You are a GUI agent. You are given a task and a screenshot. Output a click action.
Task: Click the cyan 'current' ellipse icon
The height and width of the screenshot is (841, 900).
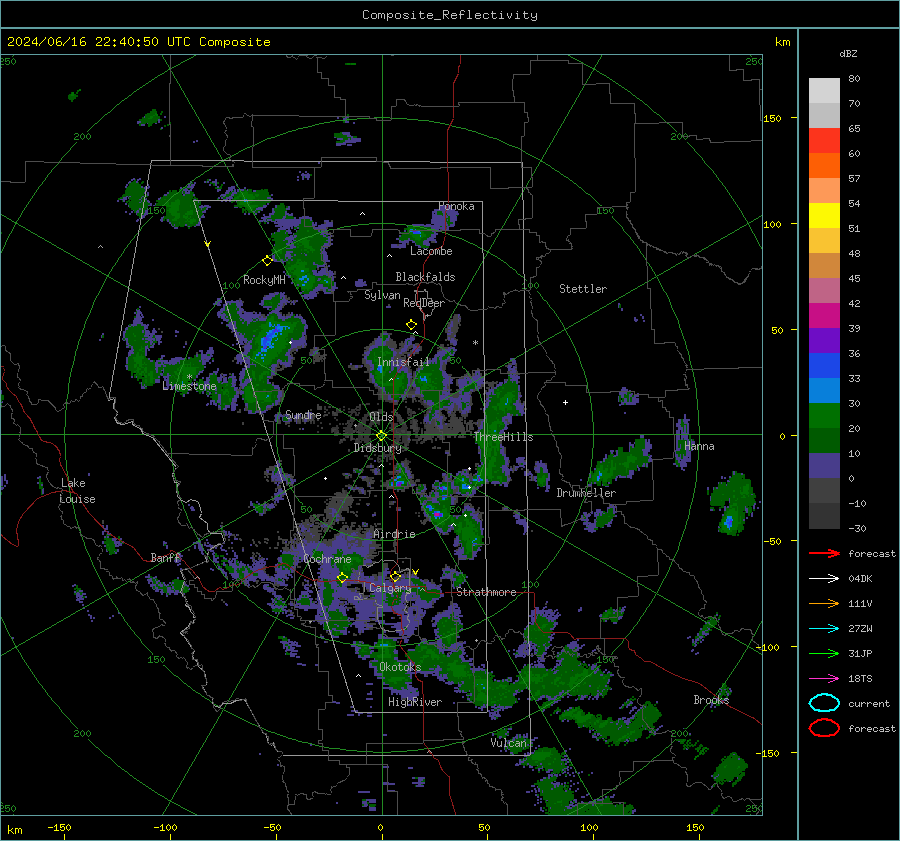824,703
